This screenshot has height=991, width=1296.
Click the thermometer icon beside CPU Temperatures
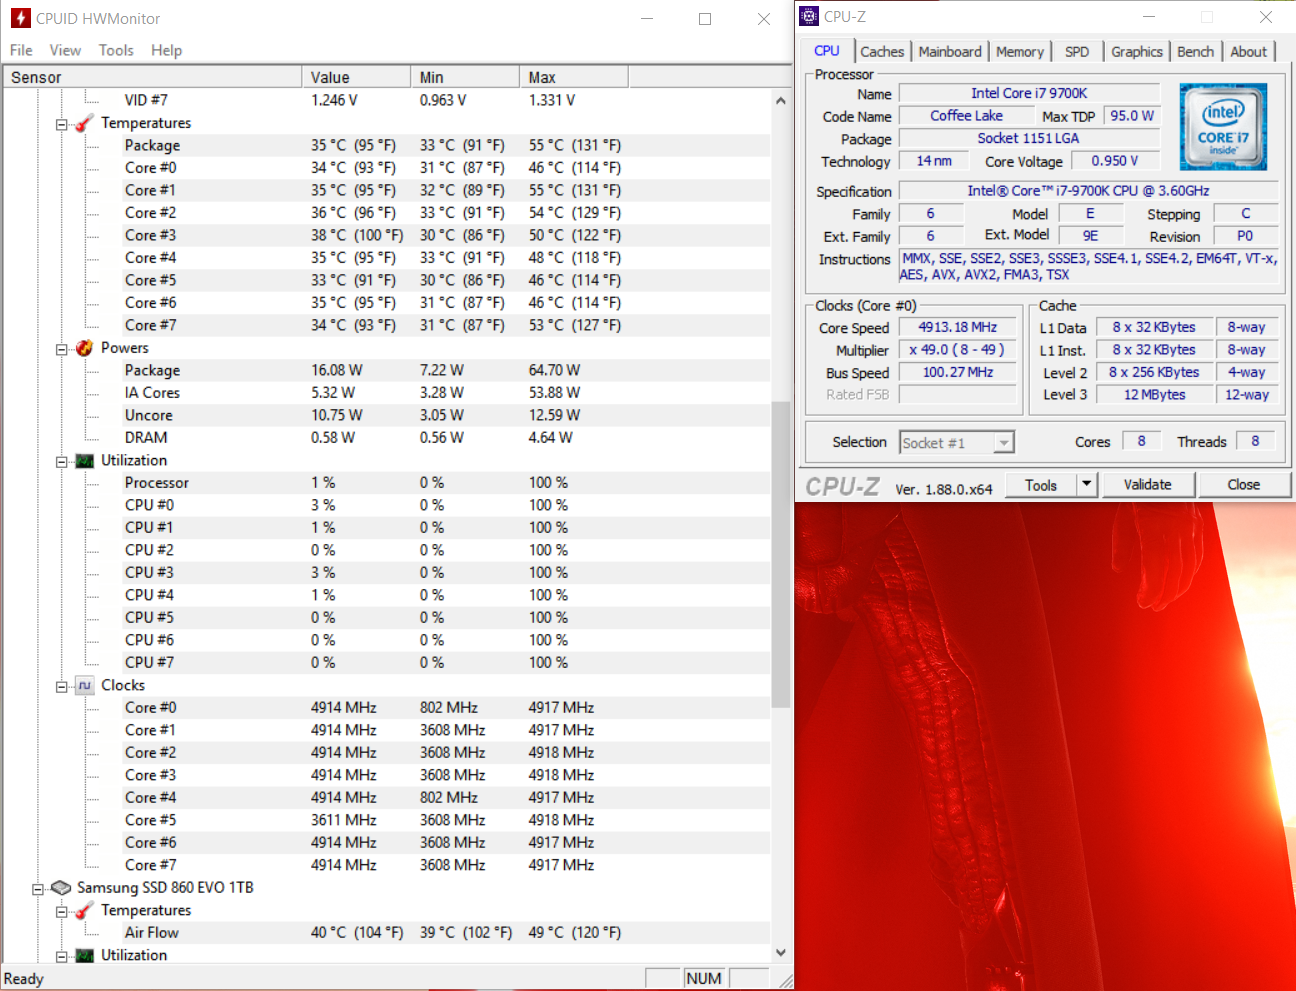(84, 123)
